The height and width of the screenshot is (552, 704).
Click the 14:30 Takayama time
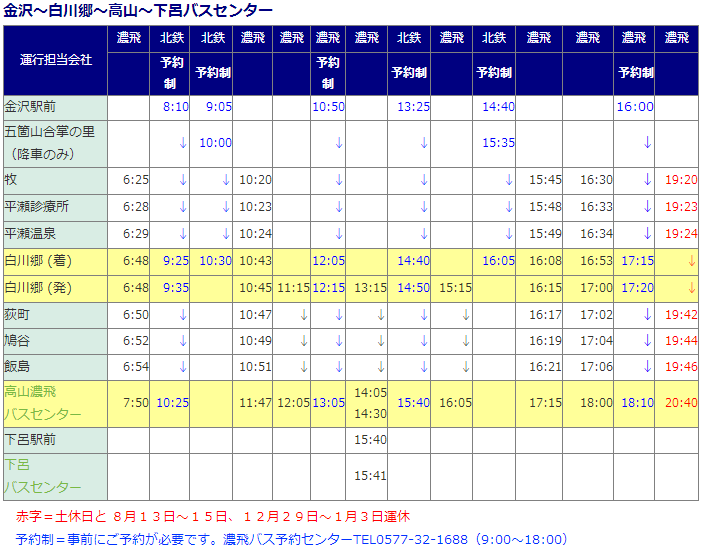coord(370,413)
